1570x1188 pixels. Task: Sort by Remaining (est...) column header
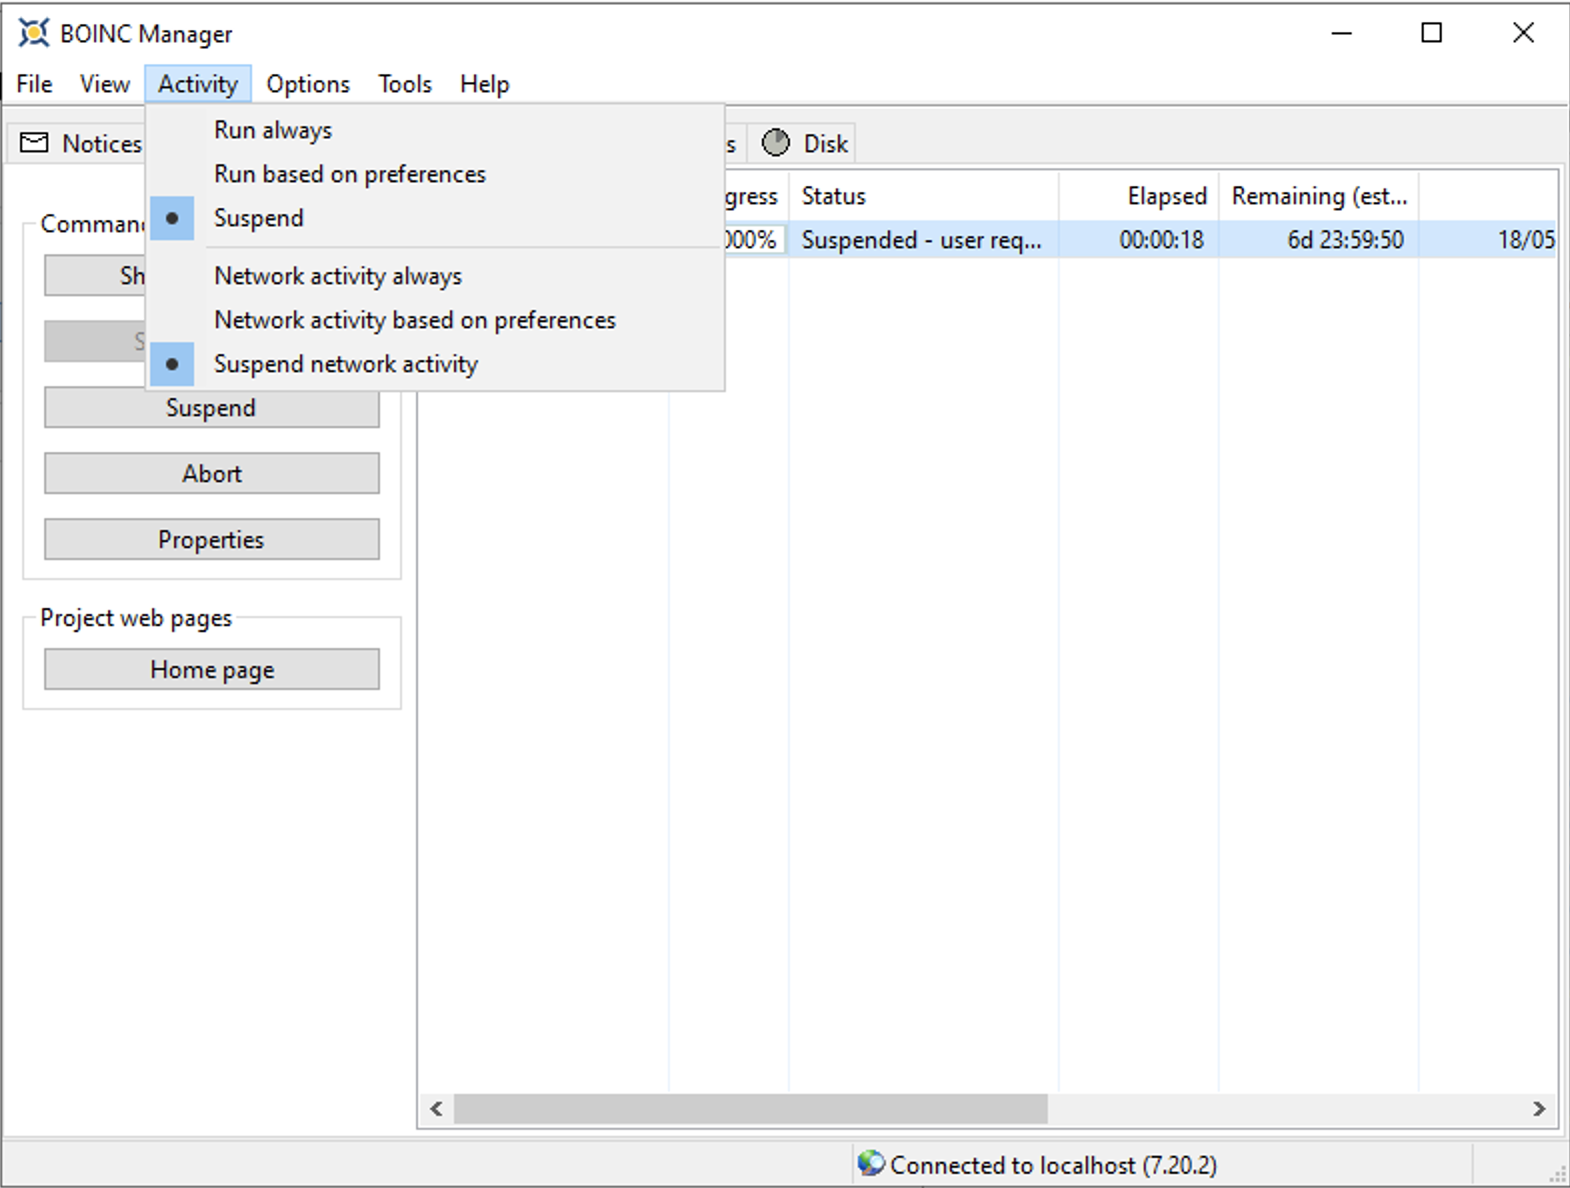point(1319,196)
